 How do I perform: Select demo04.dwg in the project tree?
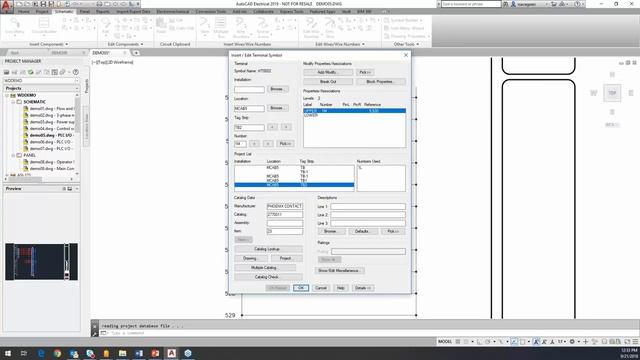[x=52, y=129]
